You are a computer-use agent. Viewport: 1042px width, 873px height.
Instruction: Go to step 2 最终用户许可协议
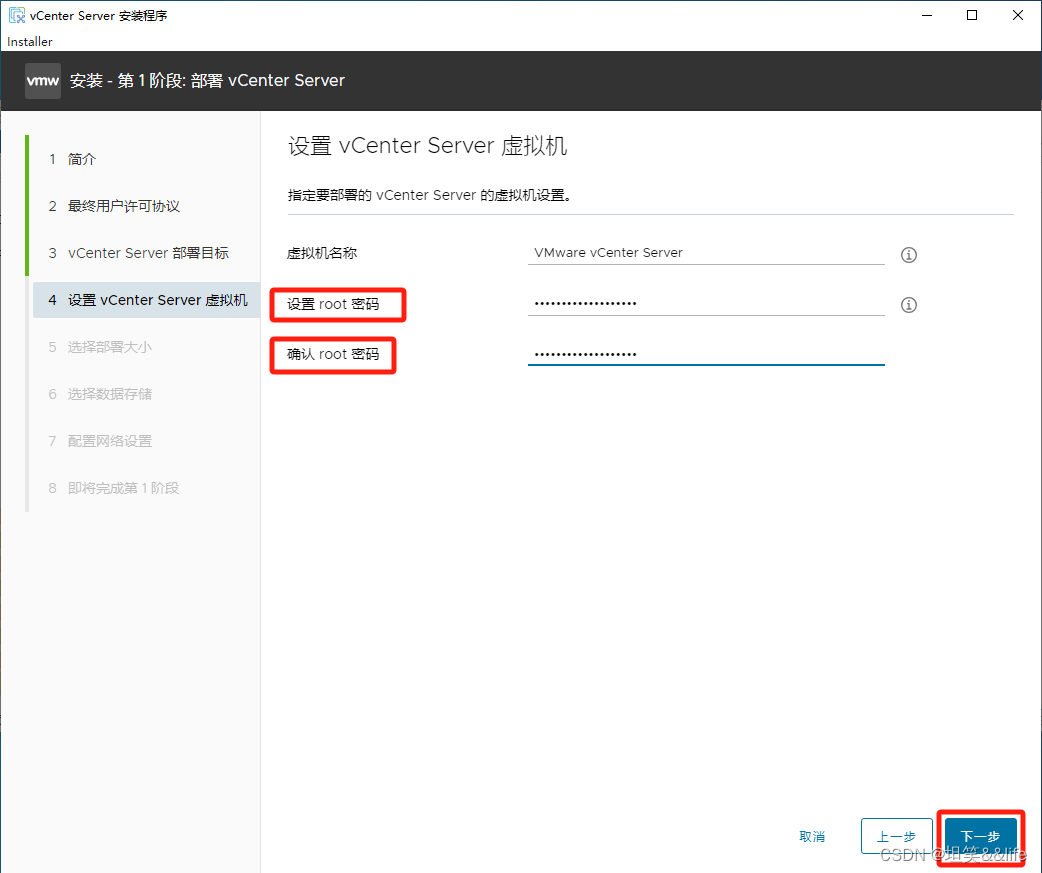point(114,207)
